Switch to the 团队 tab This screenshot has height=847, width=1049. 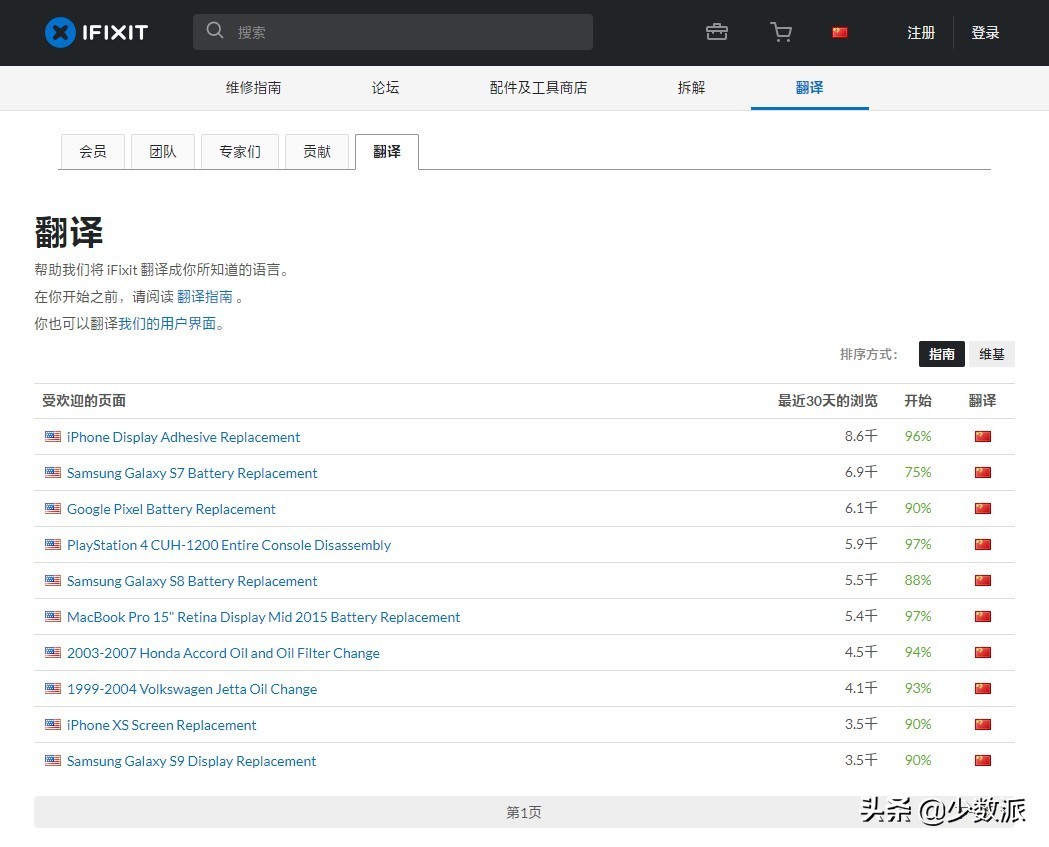162,151
